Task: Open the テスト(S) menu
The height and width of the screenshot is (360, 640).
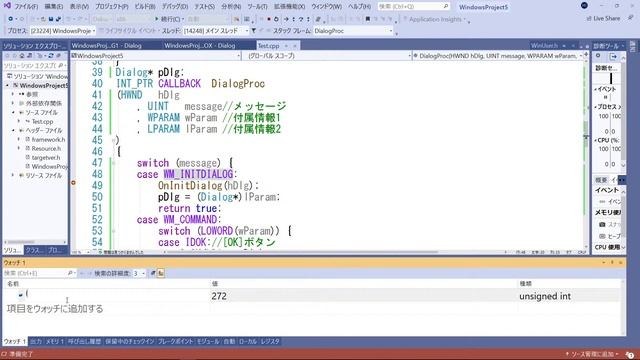Action: [204, 7]
